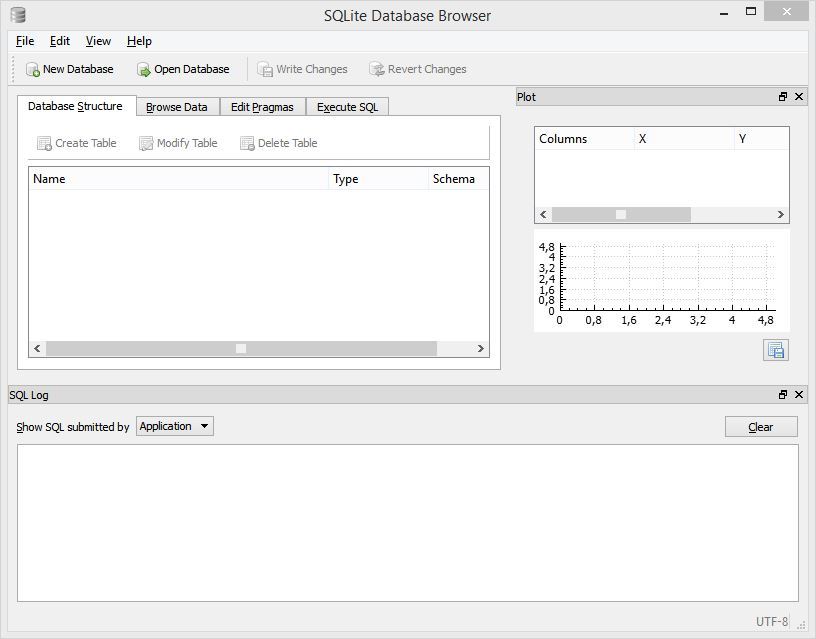Click the Create Table icon
816x639 pixels.
coord(44,143)
